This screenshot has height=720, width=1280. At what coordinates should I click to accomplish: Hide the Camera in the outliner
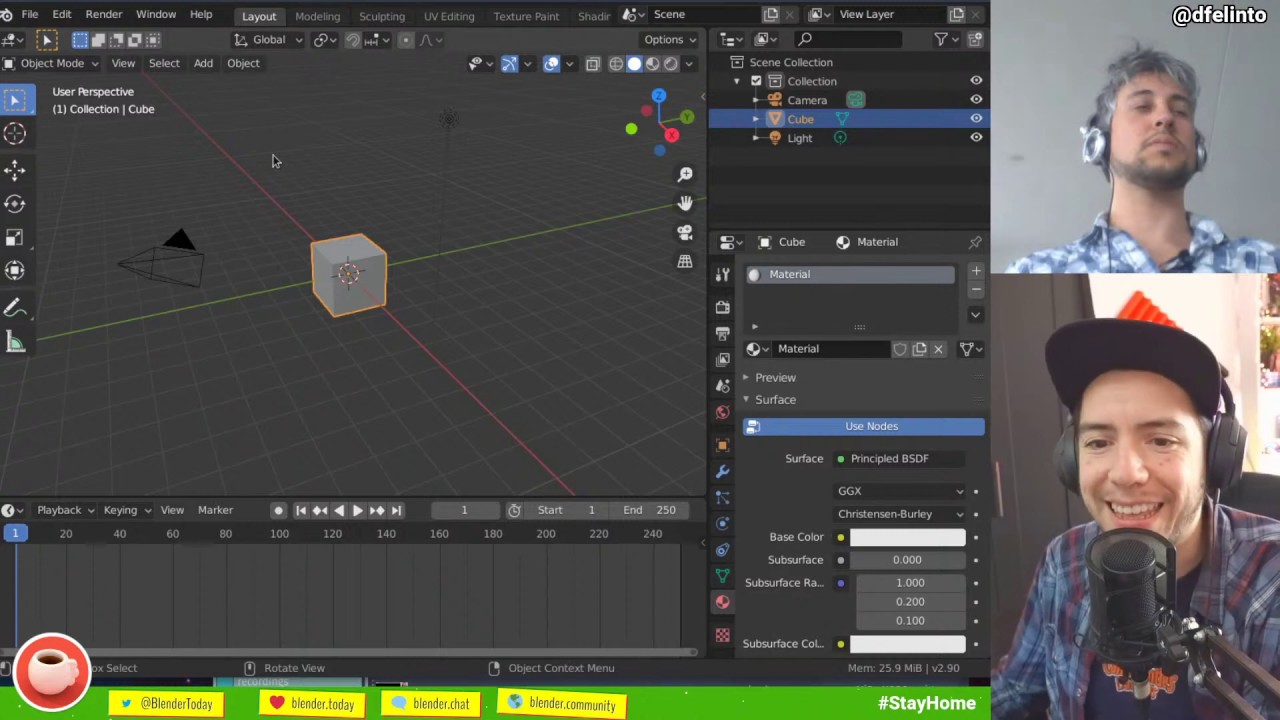976,100
